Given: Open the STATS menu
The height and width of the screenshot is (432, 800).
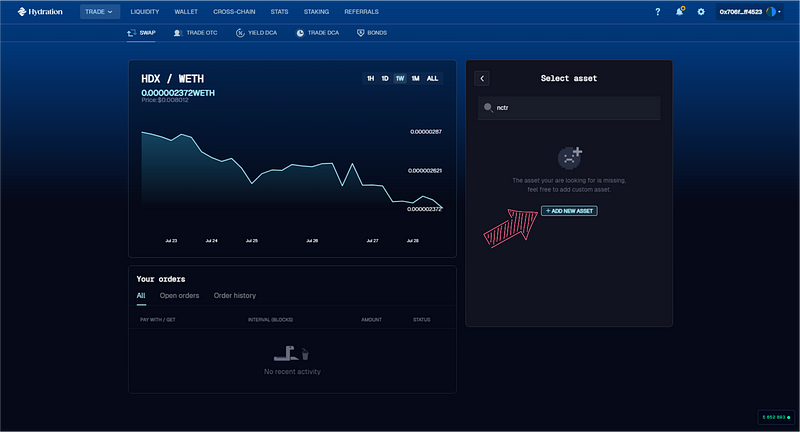Looking at the screenshot, I should 279,12.
